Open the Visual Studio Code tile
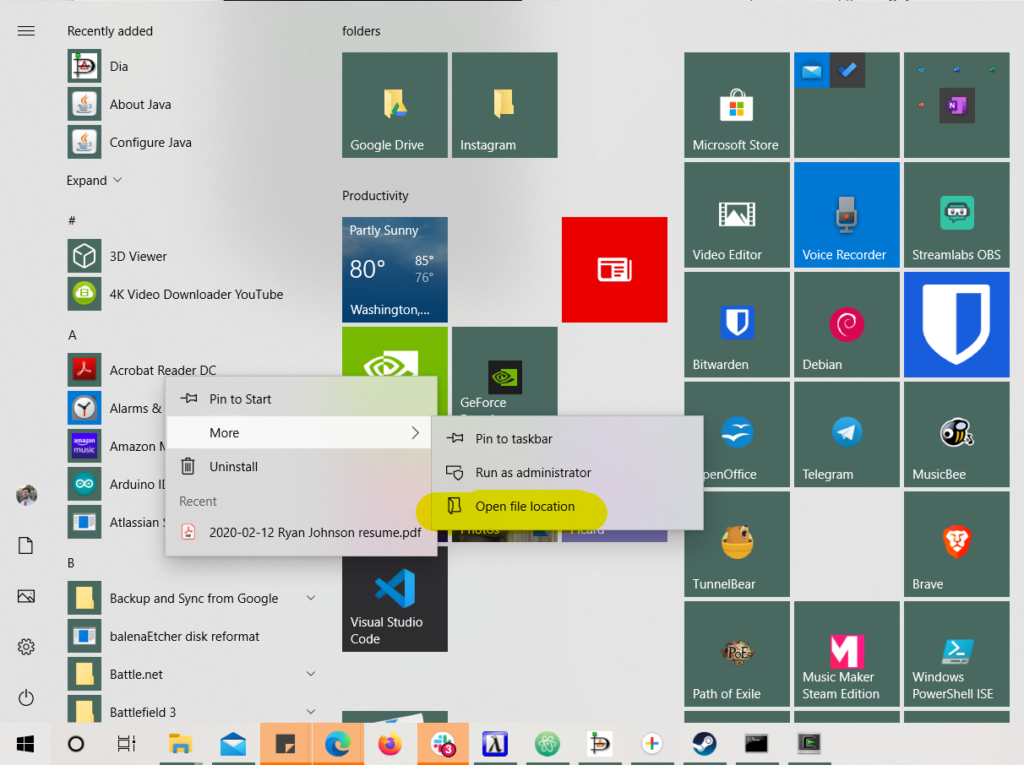The height and width of the screenshot is (765, 1024). [x=394, y=600]
